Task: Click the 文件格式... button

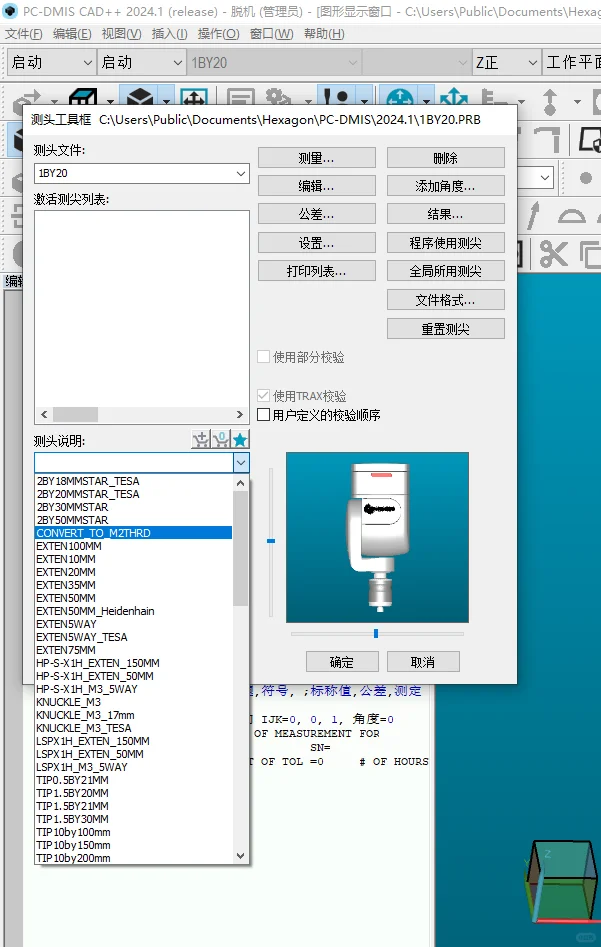Action: click(446, 300)
